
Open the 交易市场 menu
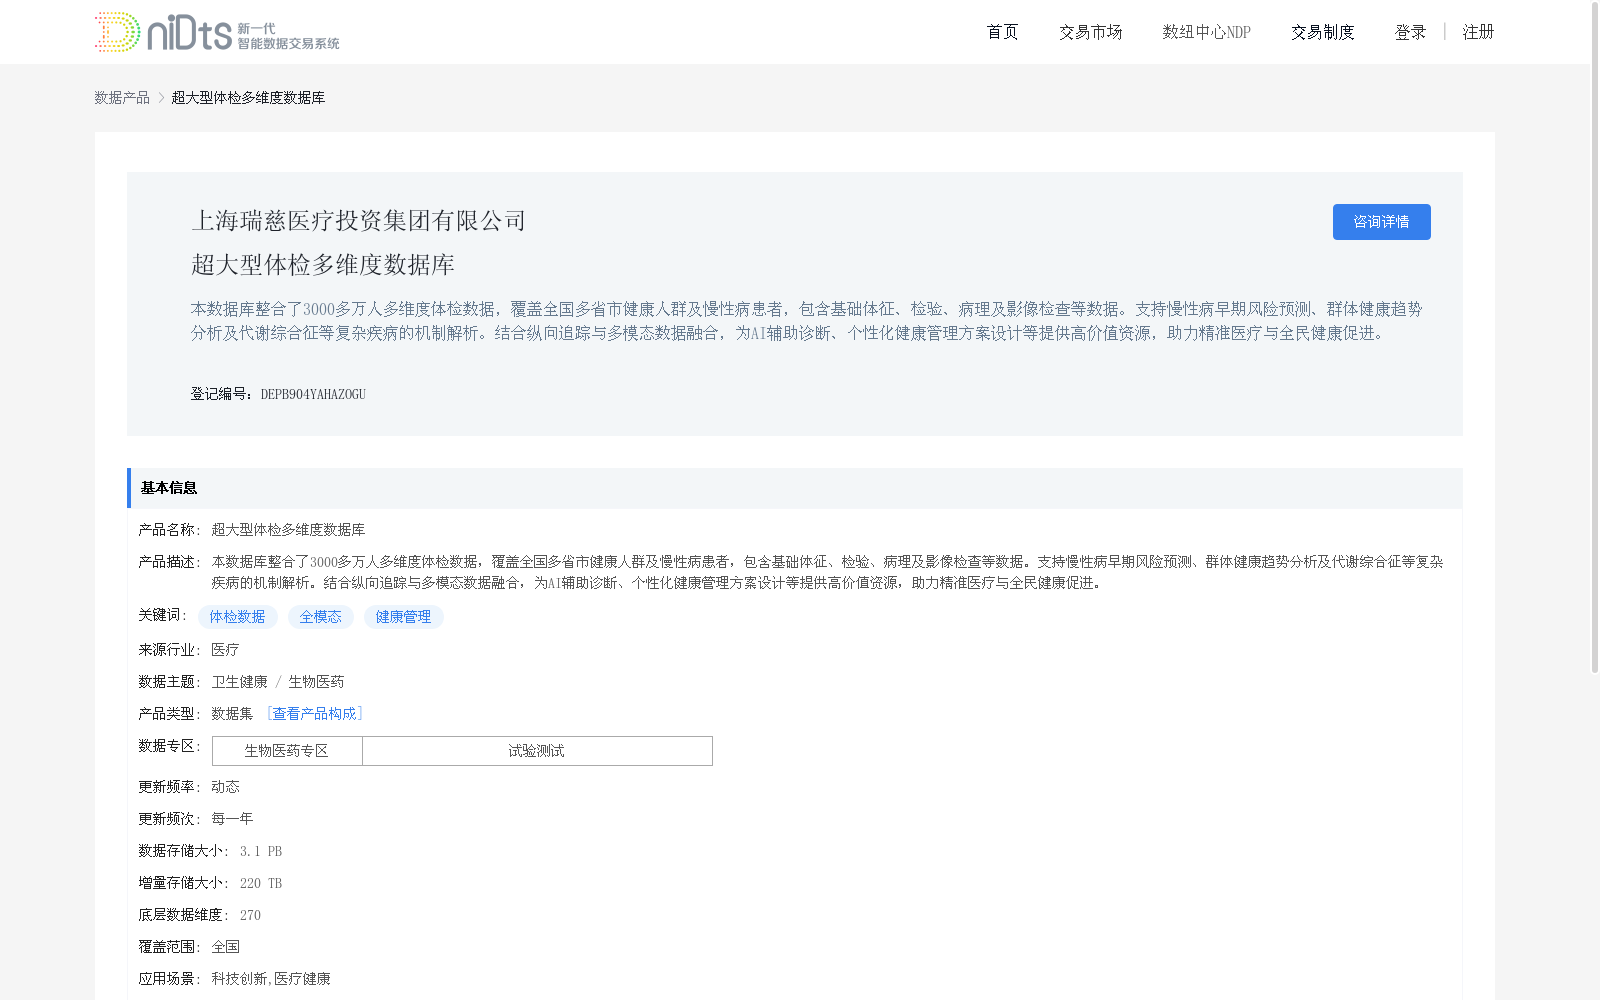1090,31
